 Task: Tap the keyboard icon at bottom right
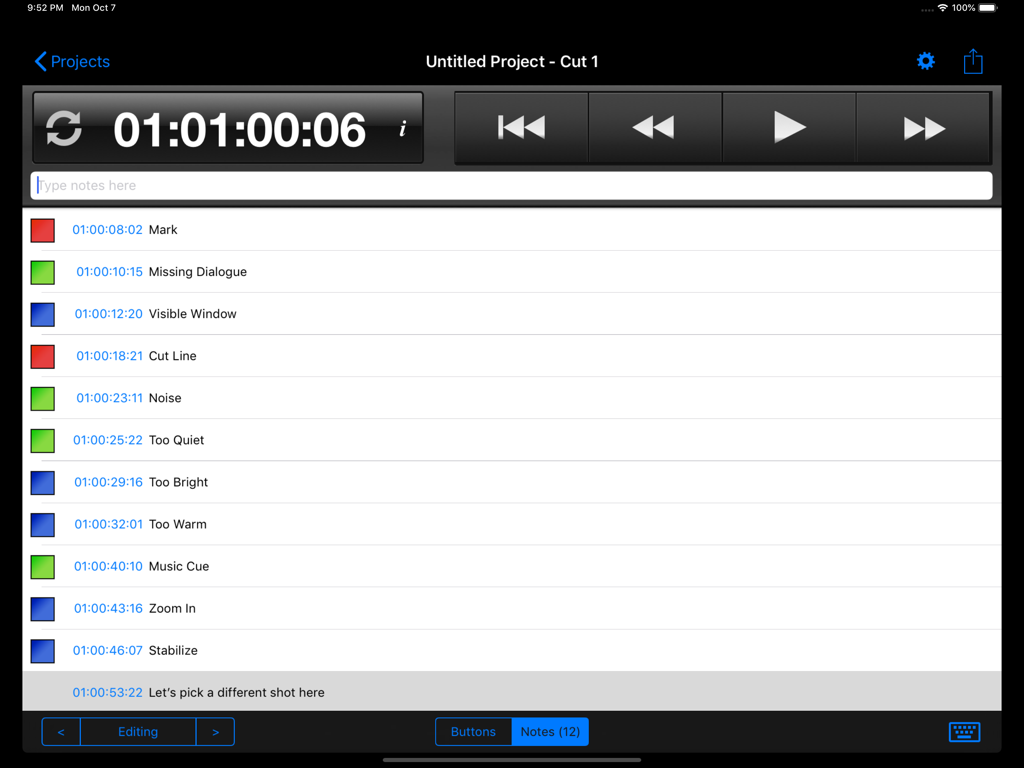[964, 731]
